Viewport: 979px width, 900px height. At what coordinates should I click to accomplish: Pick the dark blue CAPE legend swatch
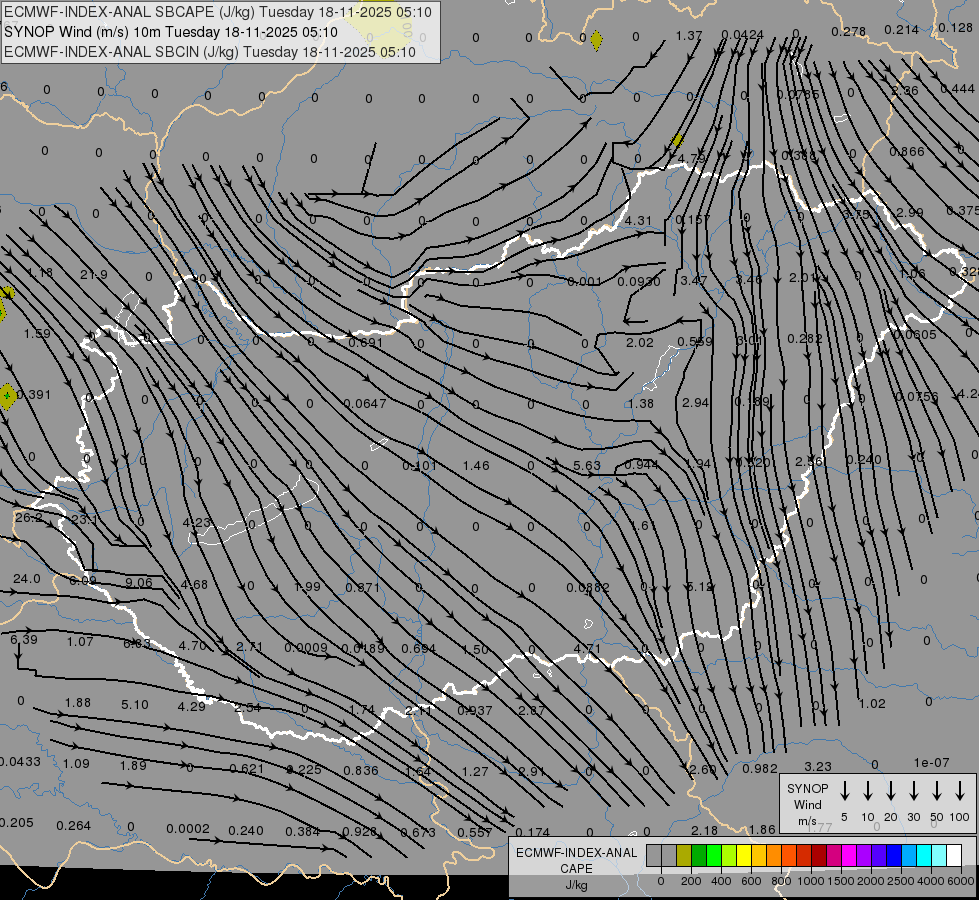[x=894, y=856]
